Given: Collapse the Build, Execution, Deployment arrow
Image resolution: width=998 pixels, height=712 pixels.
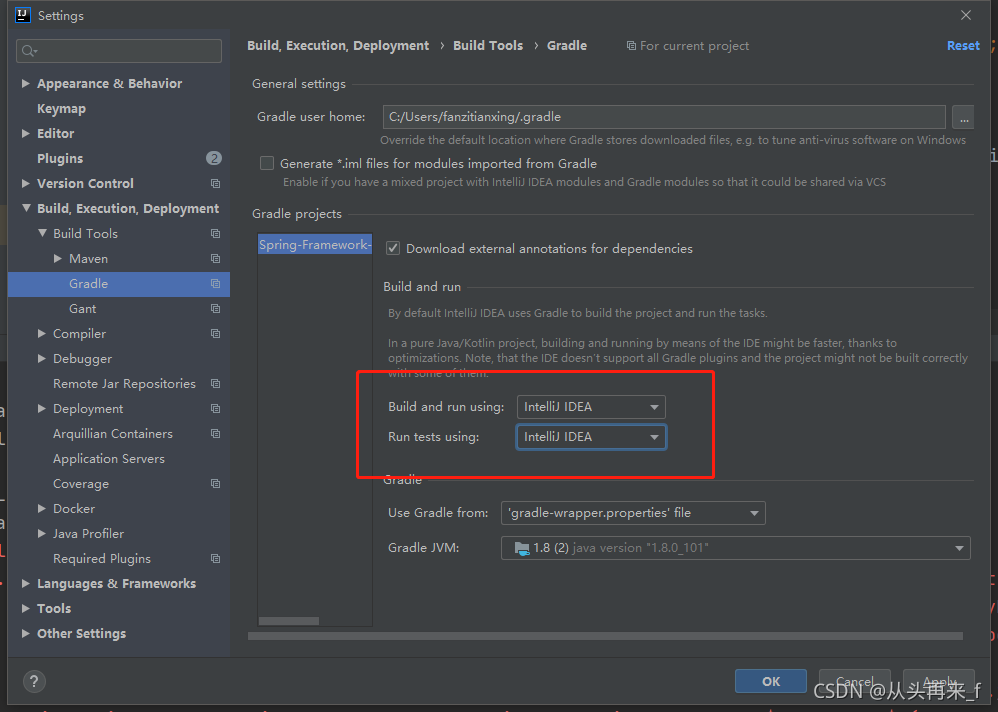Looking at the screenshot, I should (26, 208).
